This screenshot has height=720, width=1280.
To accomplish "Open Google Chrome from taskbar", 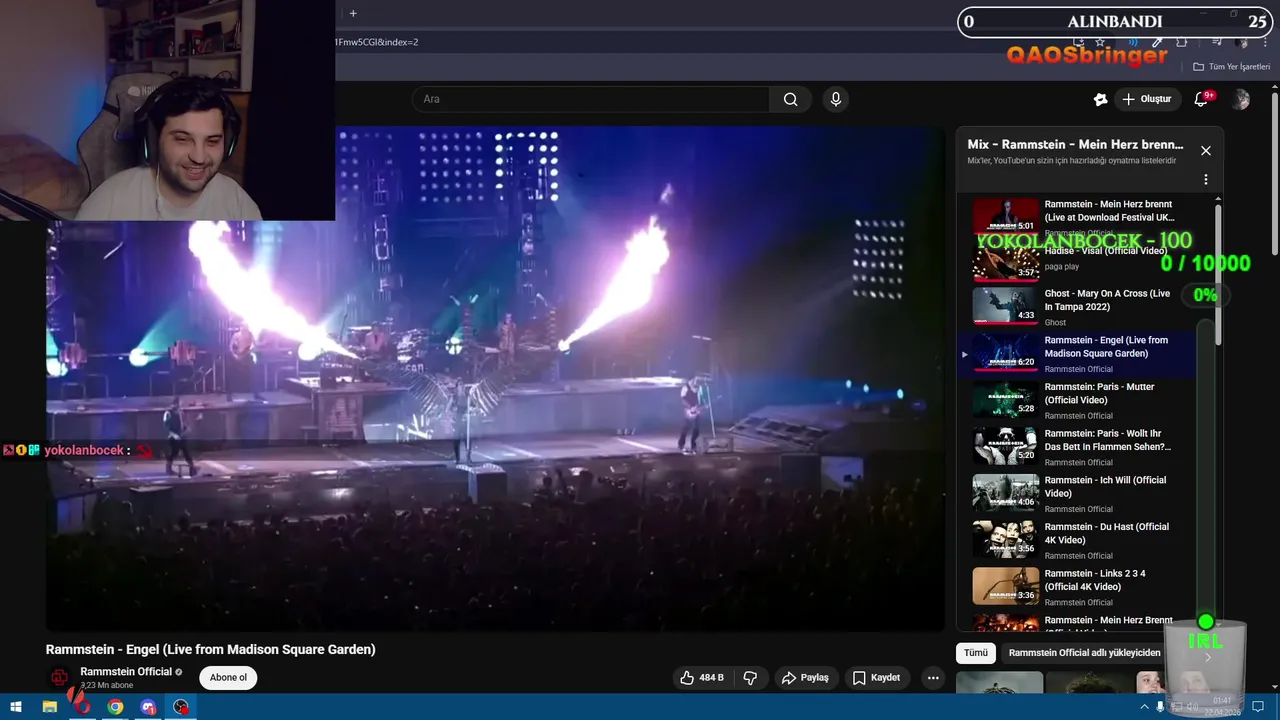I will coord(115,707).
